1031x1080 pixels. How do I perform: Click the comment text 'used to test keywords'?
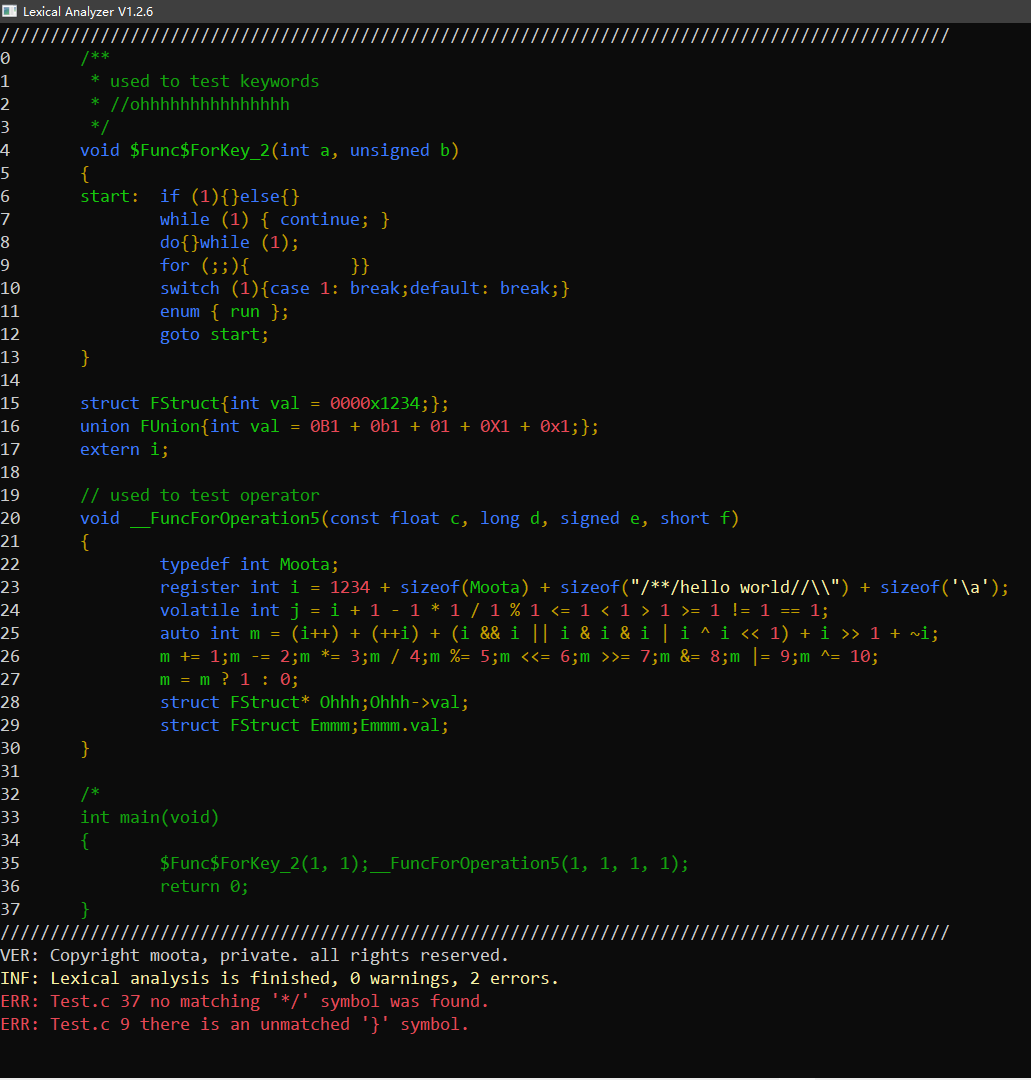pyautogui.click(x=214, y=81)
